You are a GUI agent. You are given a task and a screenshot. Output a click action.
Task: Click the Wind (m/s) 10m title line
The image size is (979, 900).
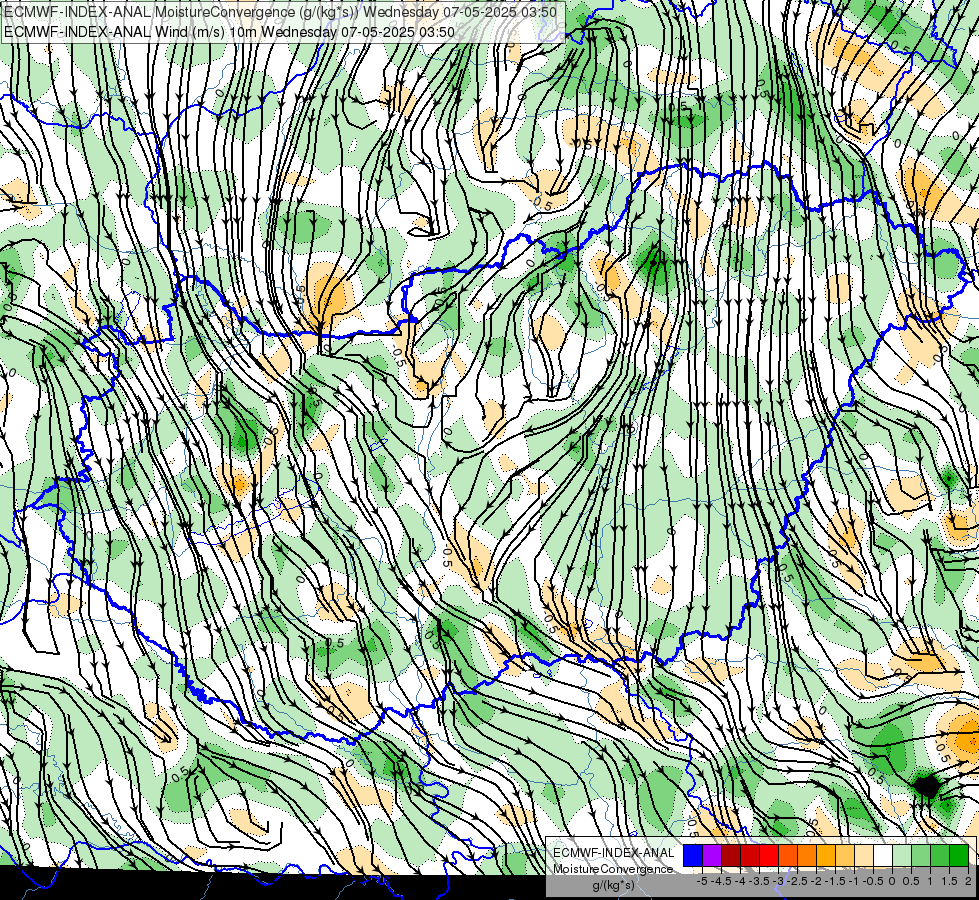(x=229, y=32)
